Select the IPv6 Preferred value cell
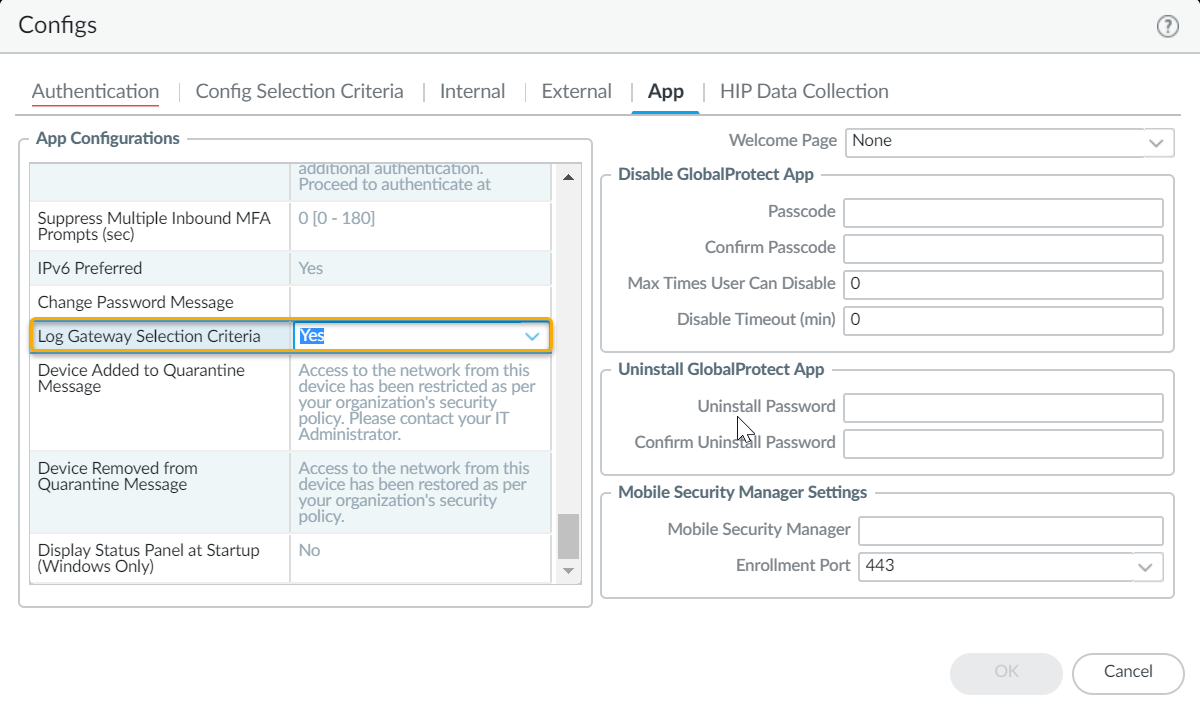 coord(420,268)
